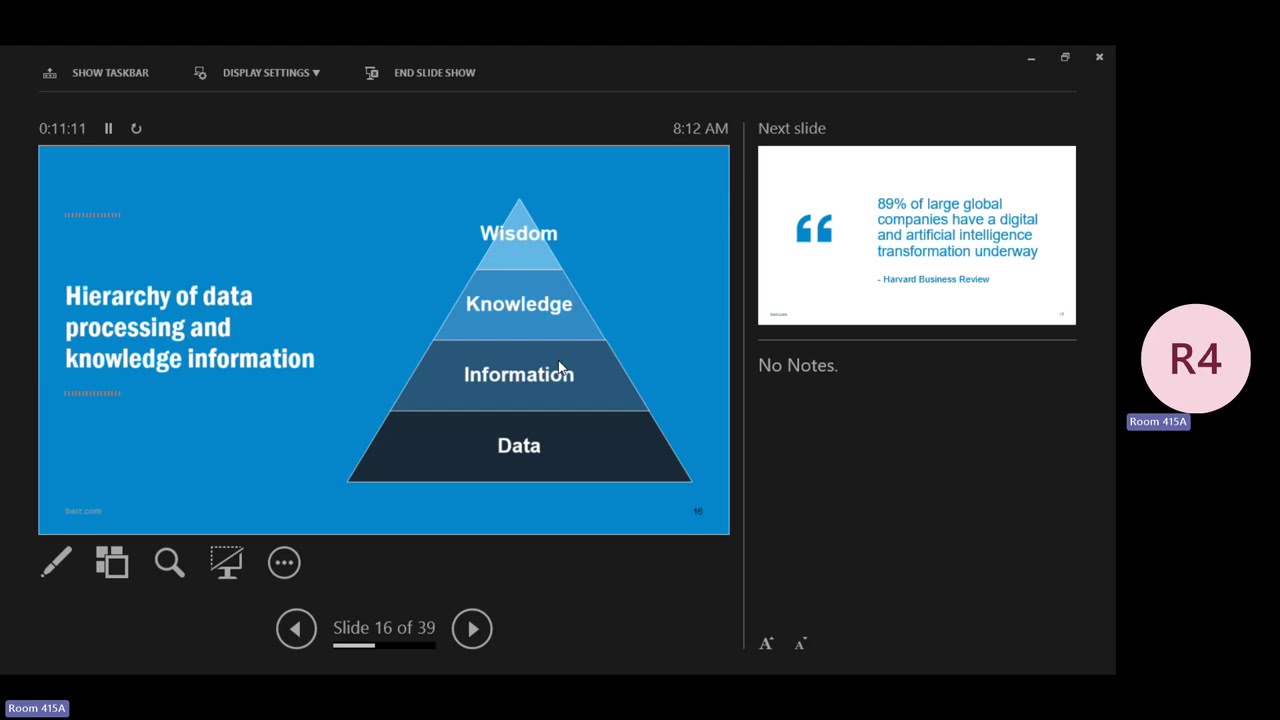The height and width of the screenshot is (720, 1280).
Task: Click the Data pyramid tier
Action: tap(518, 446)
